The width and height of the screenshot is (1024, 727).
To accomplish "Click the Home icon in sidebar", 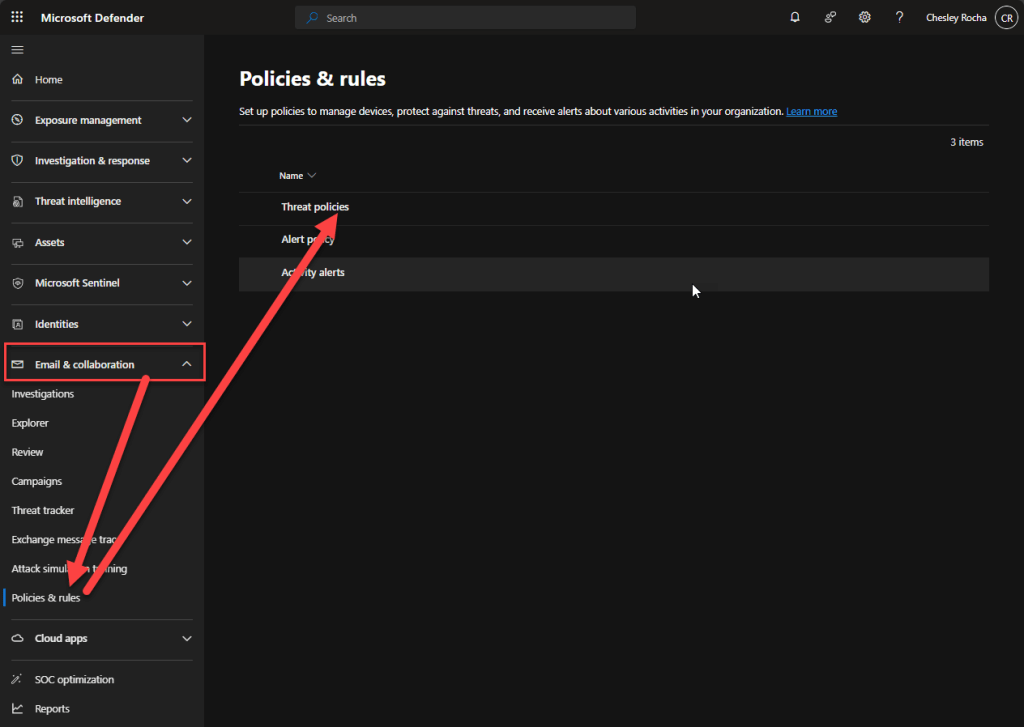I will [17, 80].
